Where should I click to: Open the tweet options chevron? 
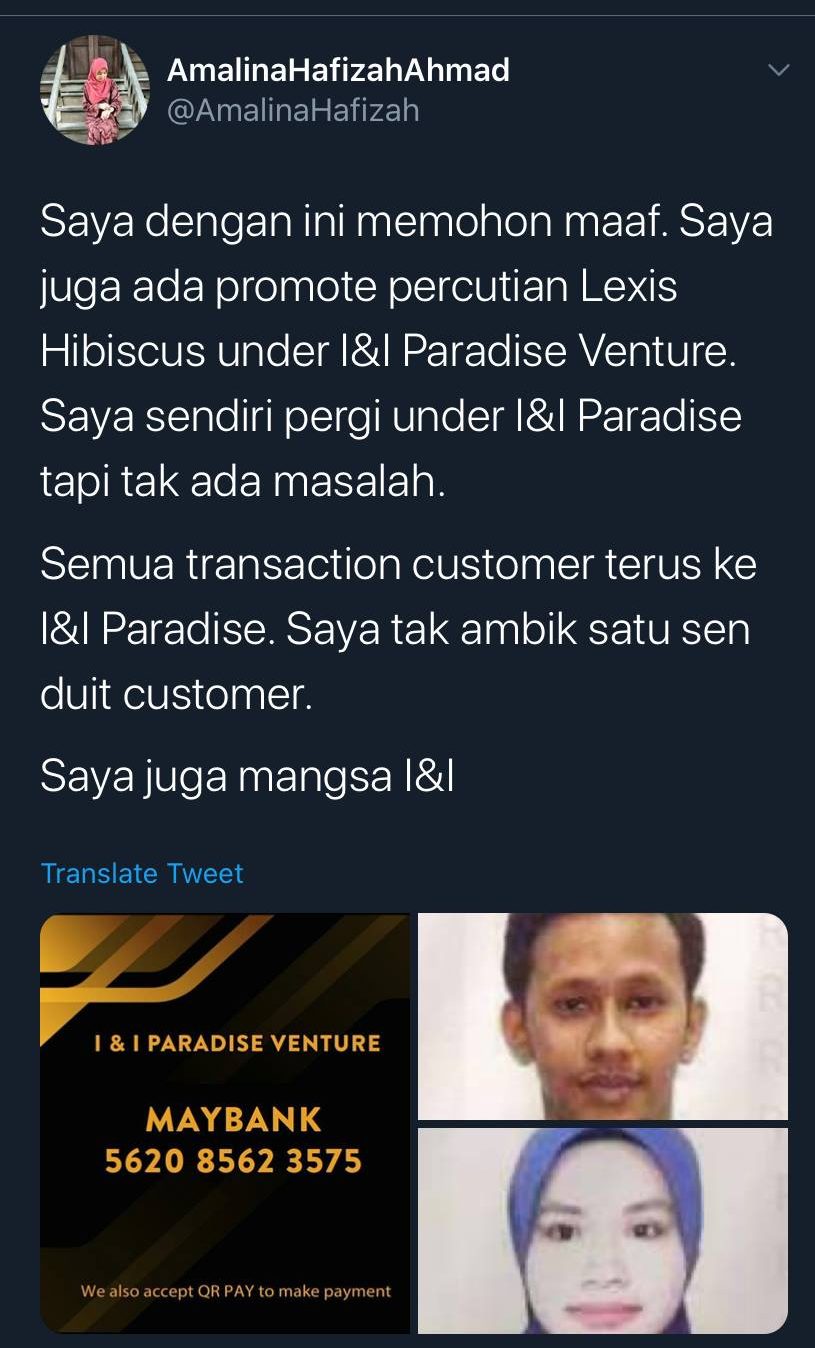click(778, 70)
